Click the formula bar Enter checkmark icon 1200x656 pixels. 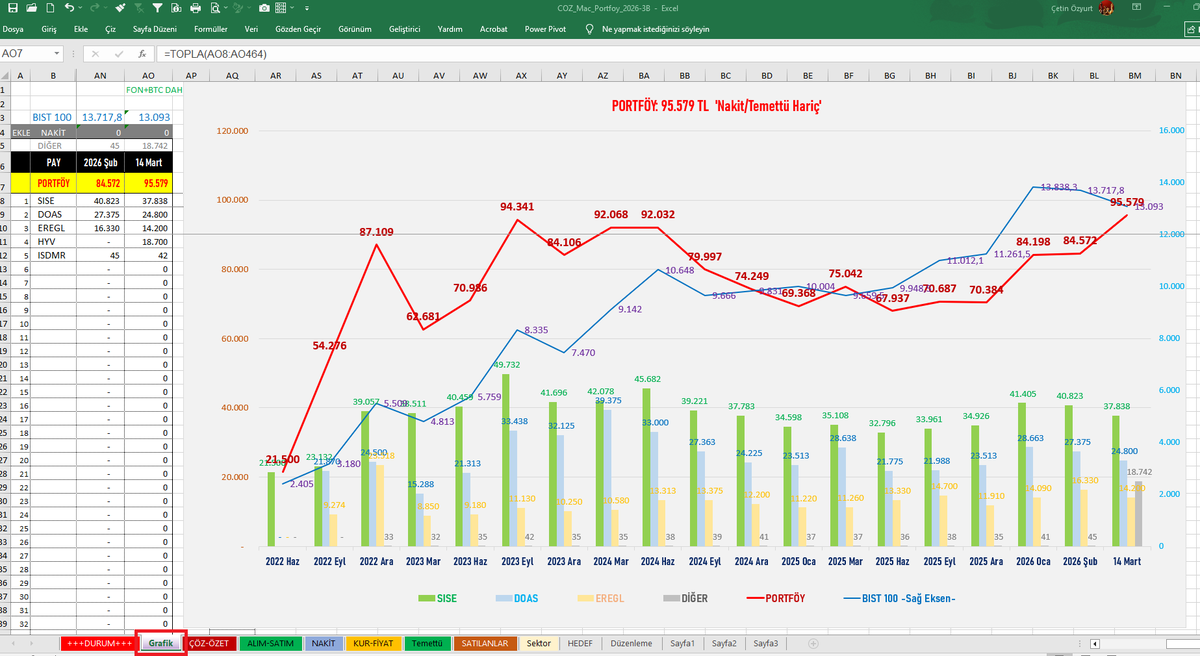(119, 54)
